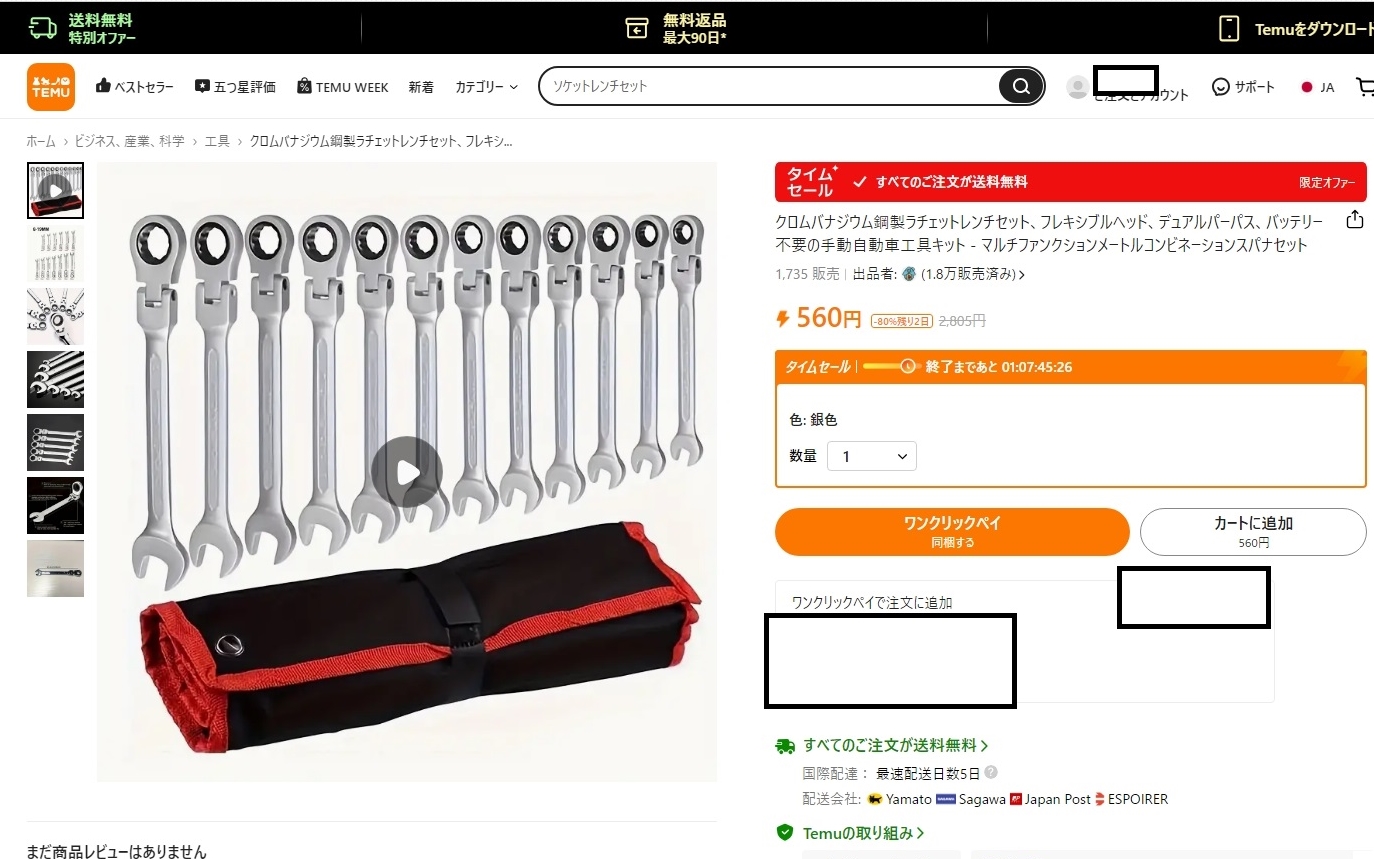Image resolution: width=1374 pixels, height=859 pixels.
Task: Click the share icon beside product title
Action: tap(1355, 220)
